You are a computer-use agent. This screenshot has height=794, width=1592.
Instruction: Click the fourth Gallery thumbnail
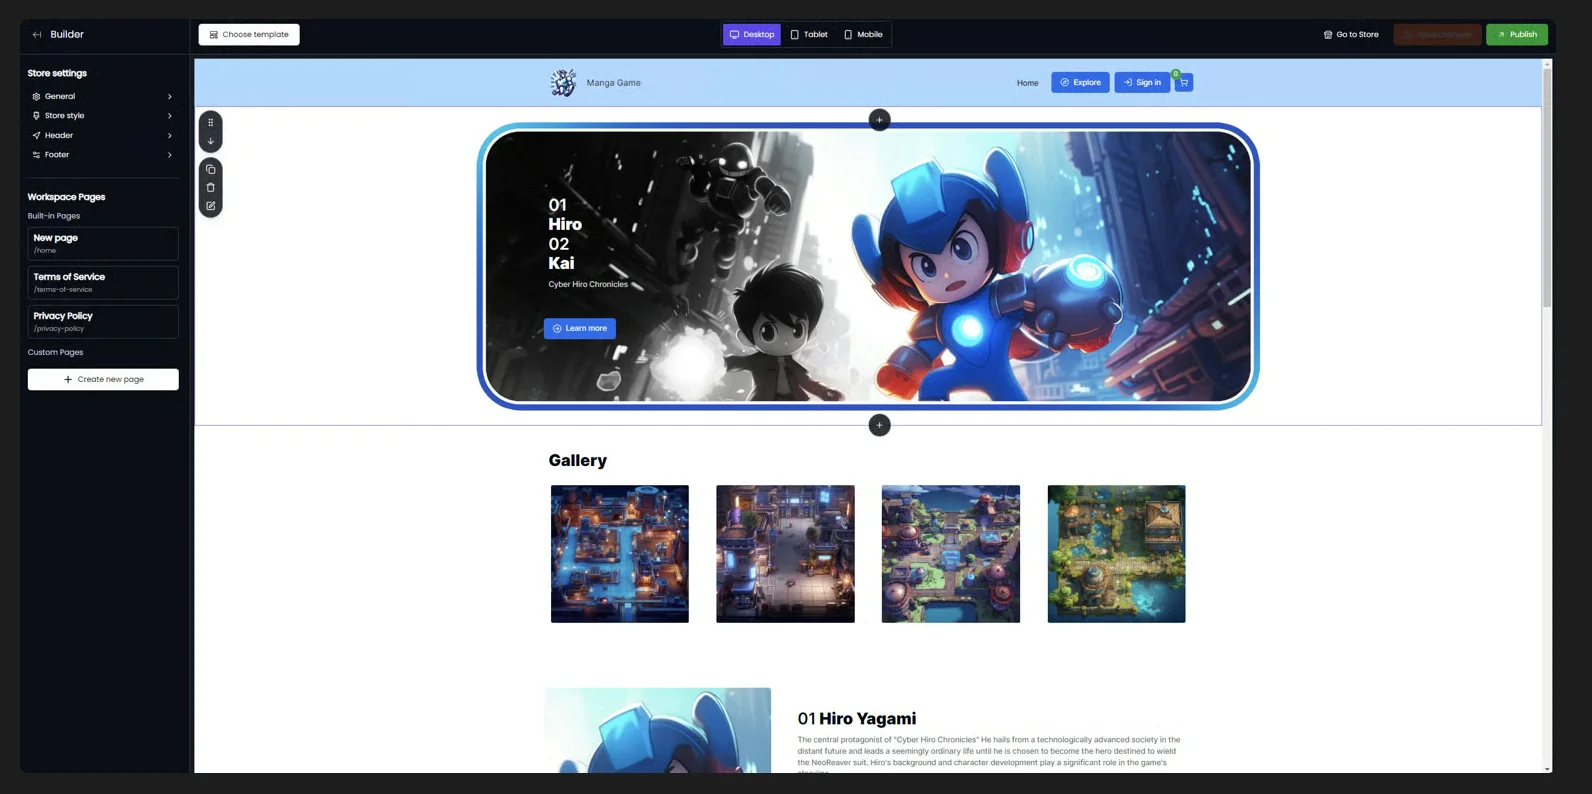(1116, 554)
